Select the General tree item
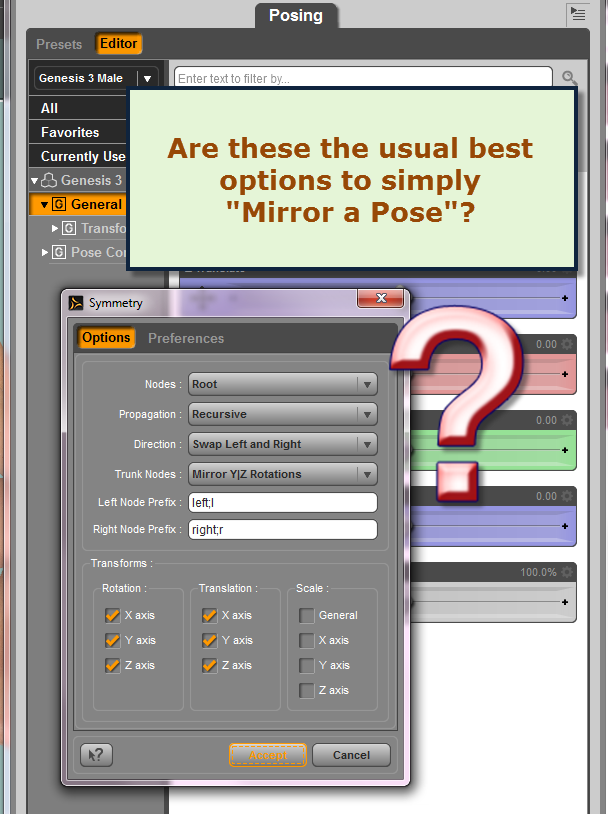The height and width of the screenshot is (814, 608). point(78,205)
